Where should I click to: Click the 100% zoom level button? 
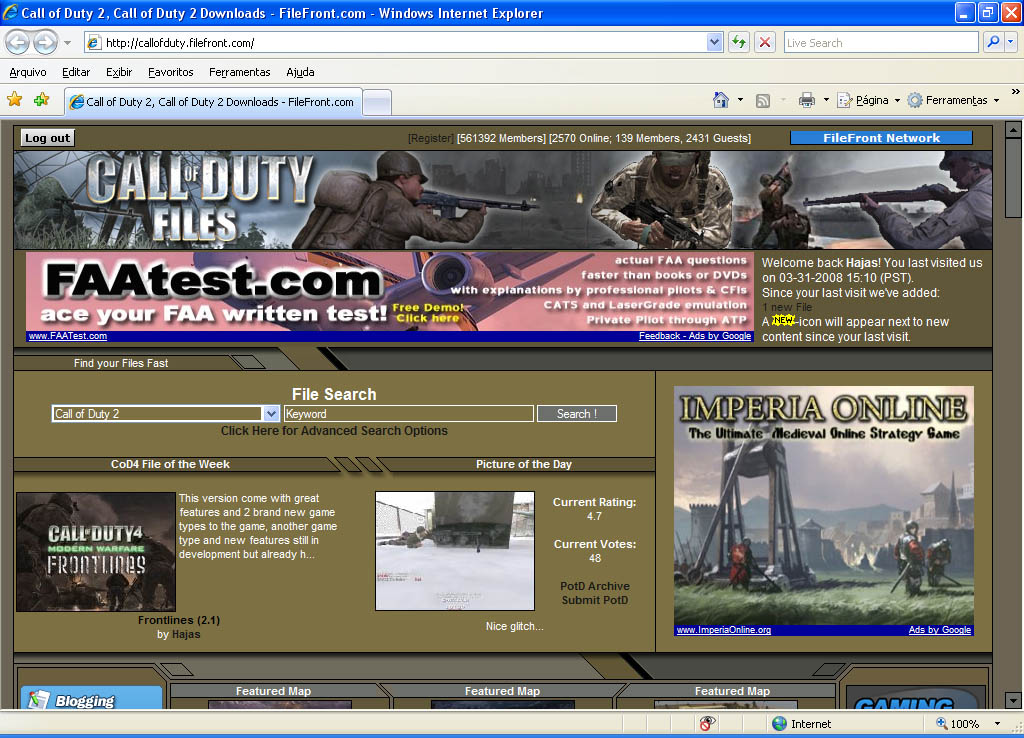click(957, 724)
